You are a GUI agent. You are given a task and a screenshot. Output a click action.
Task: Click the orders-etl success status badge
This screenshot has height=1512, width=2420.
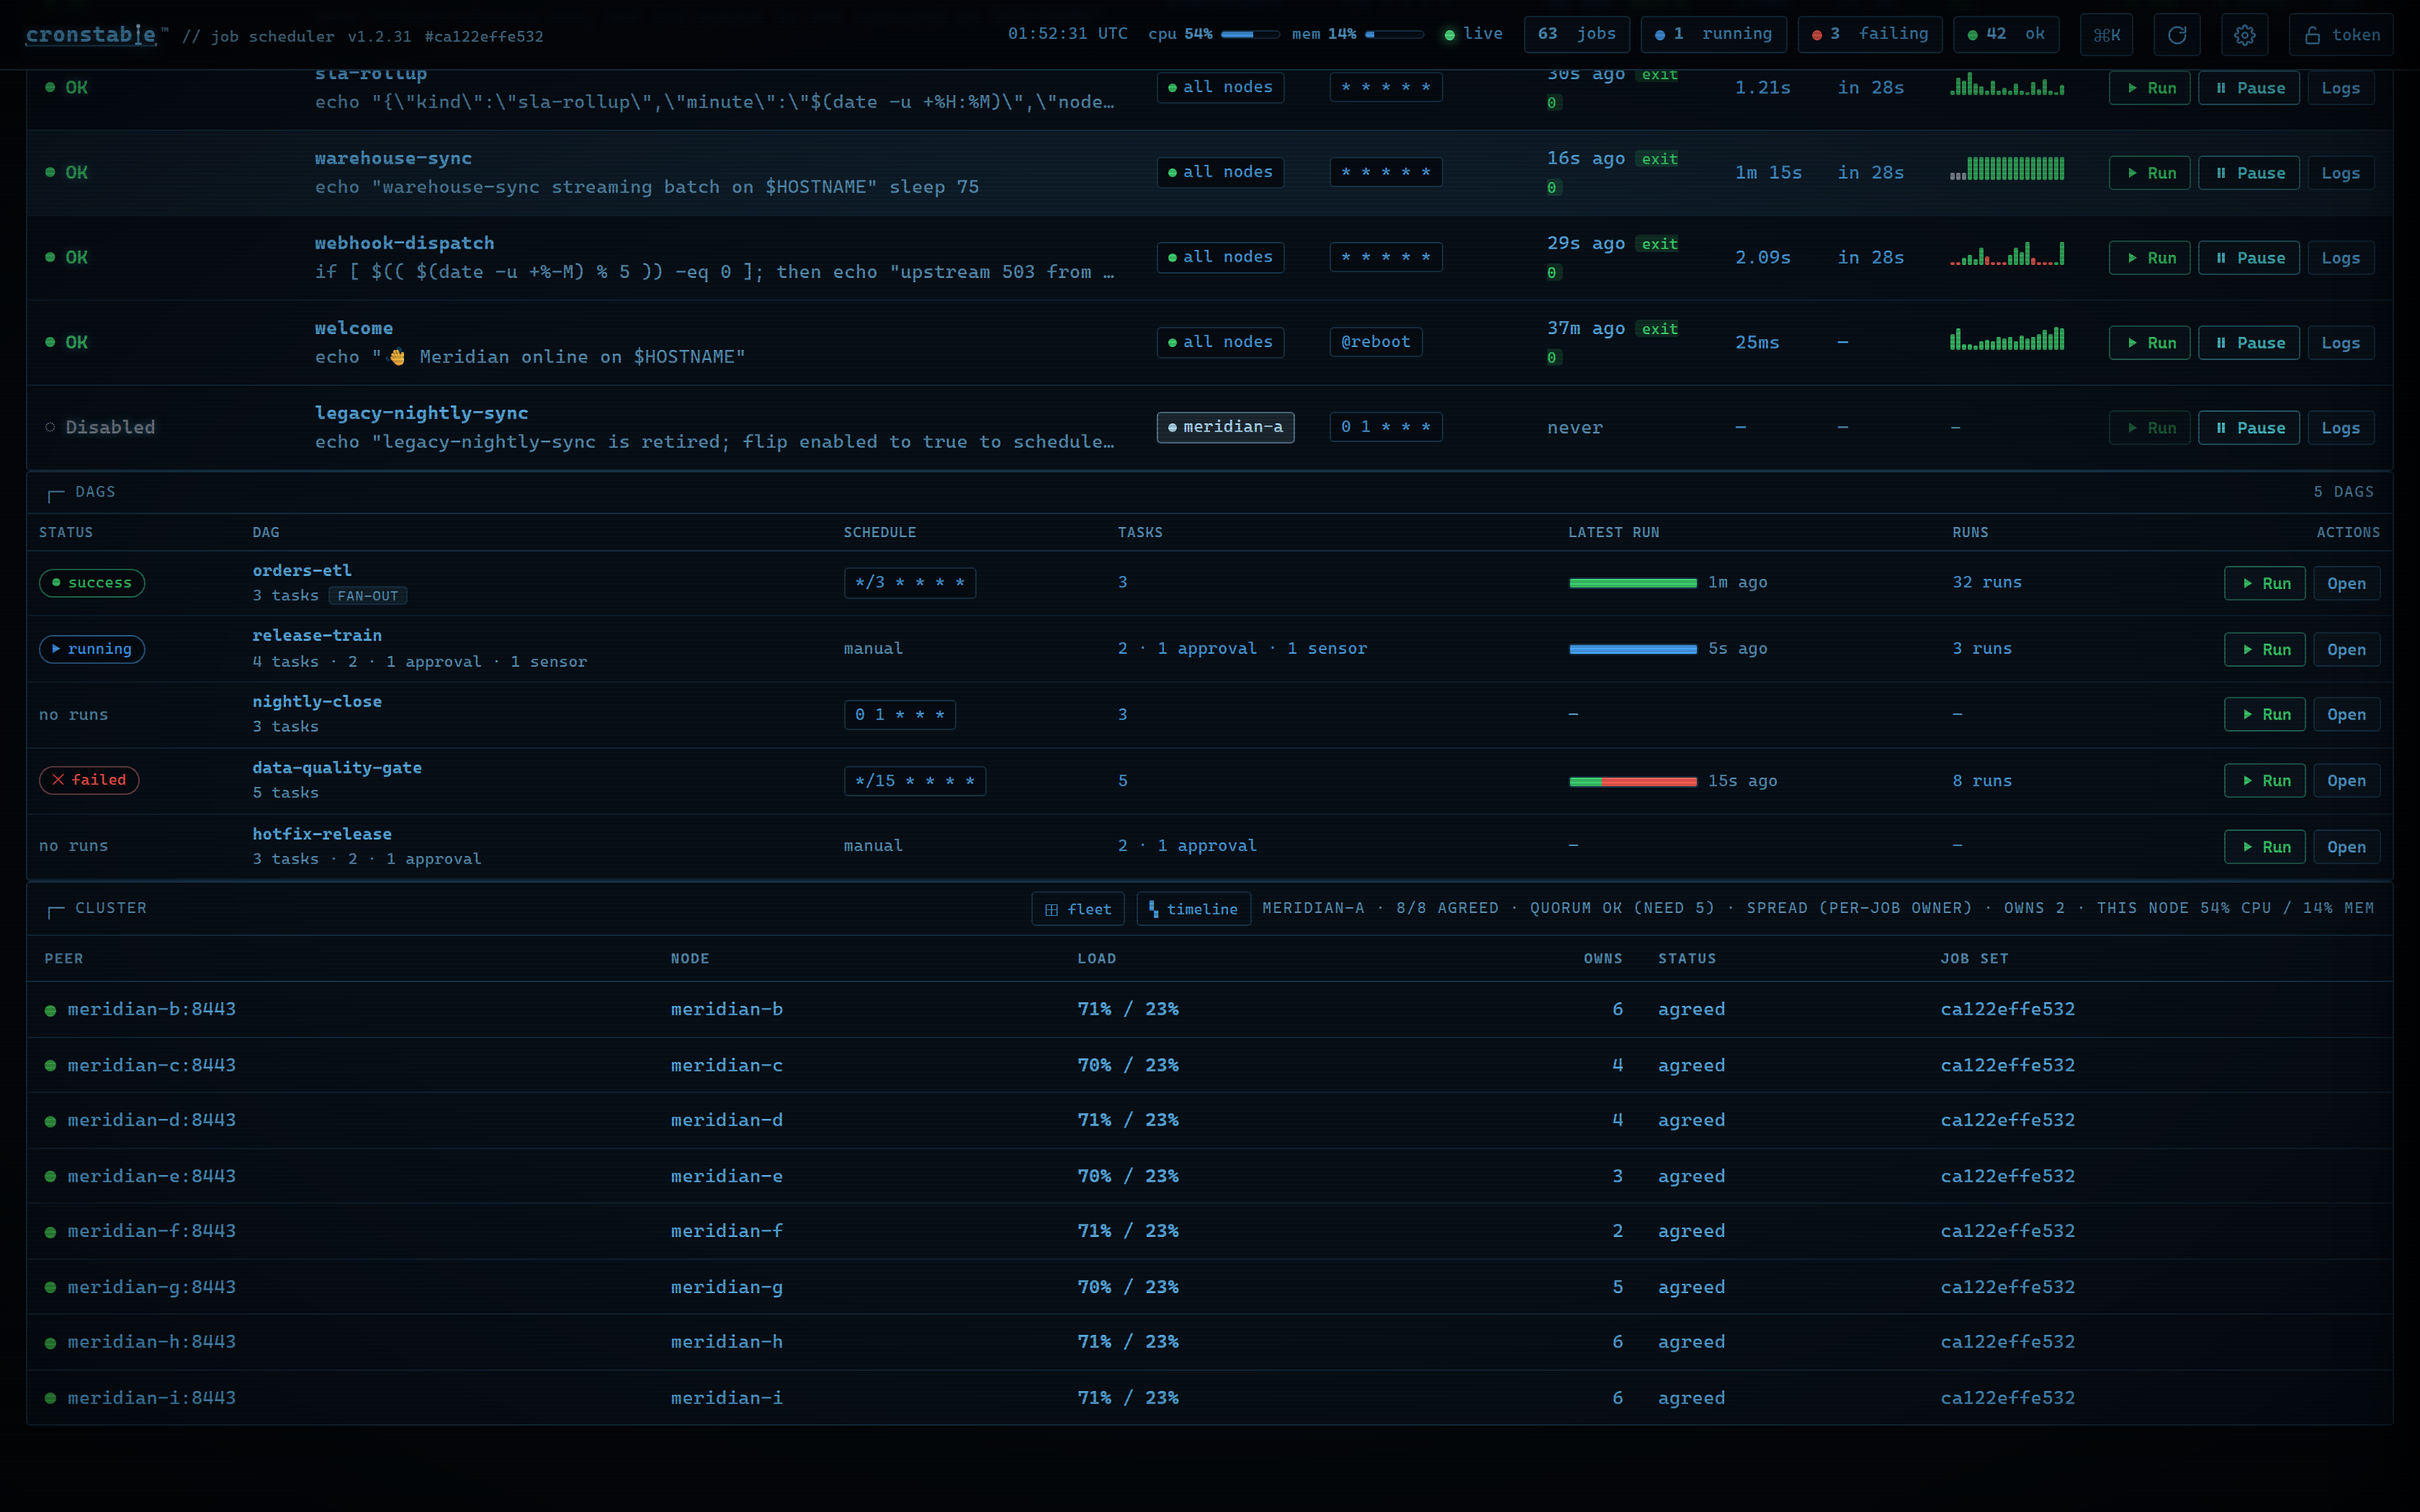point(92,583)
